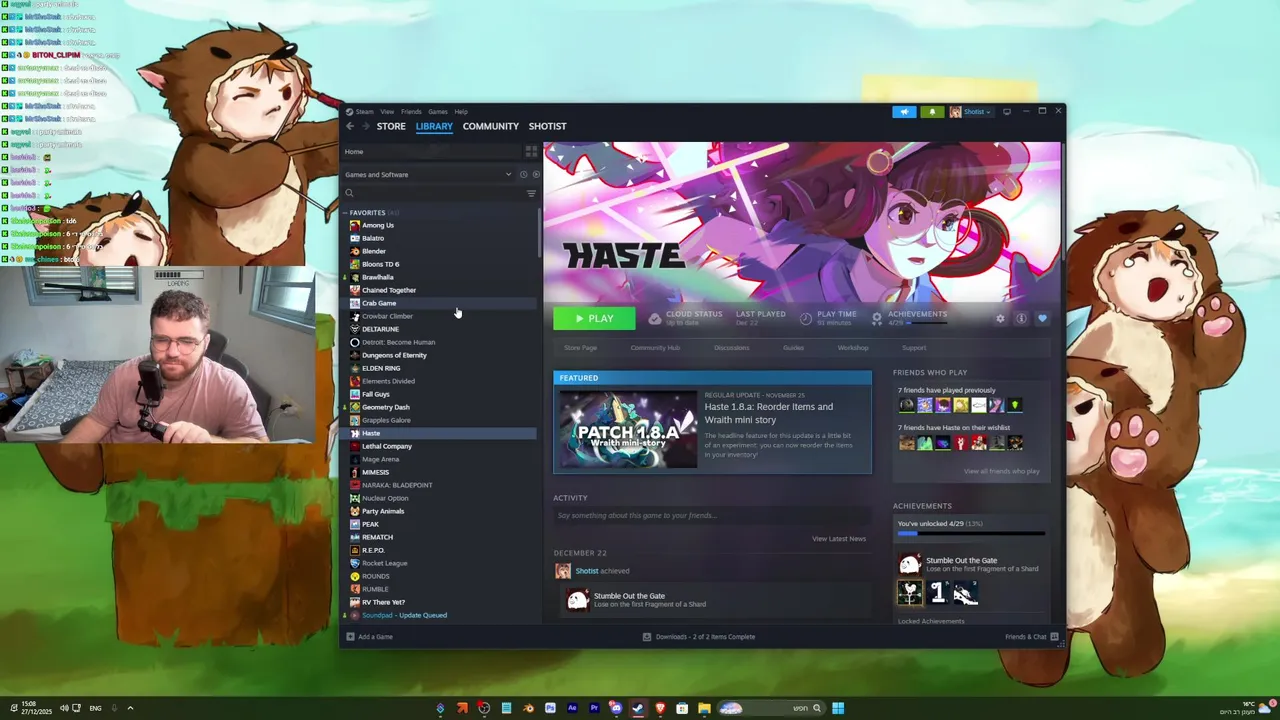Open the Haste Discussions link
Viewport: 1280px width, 720px height.
731,348
